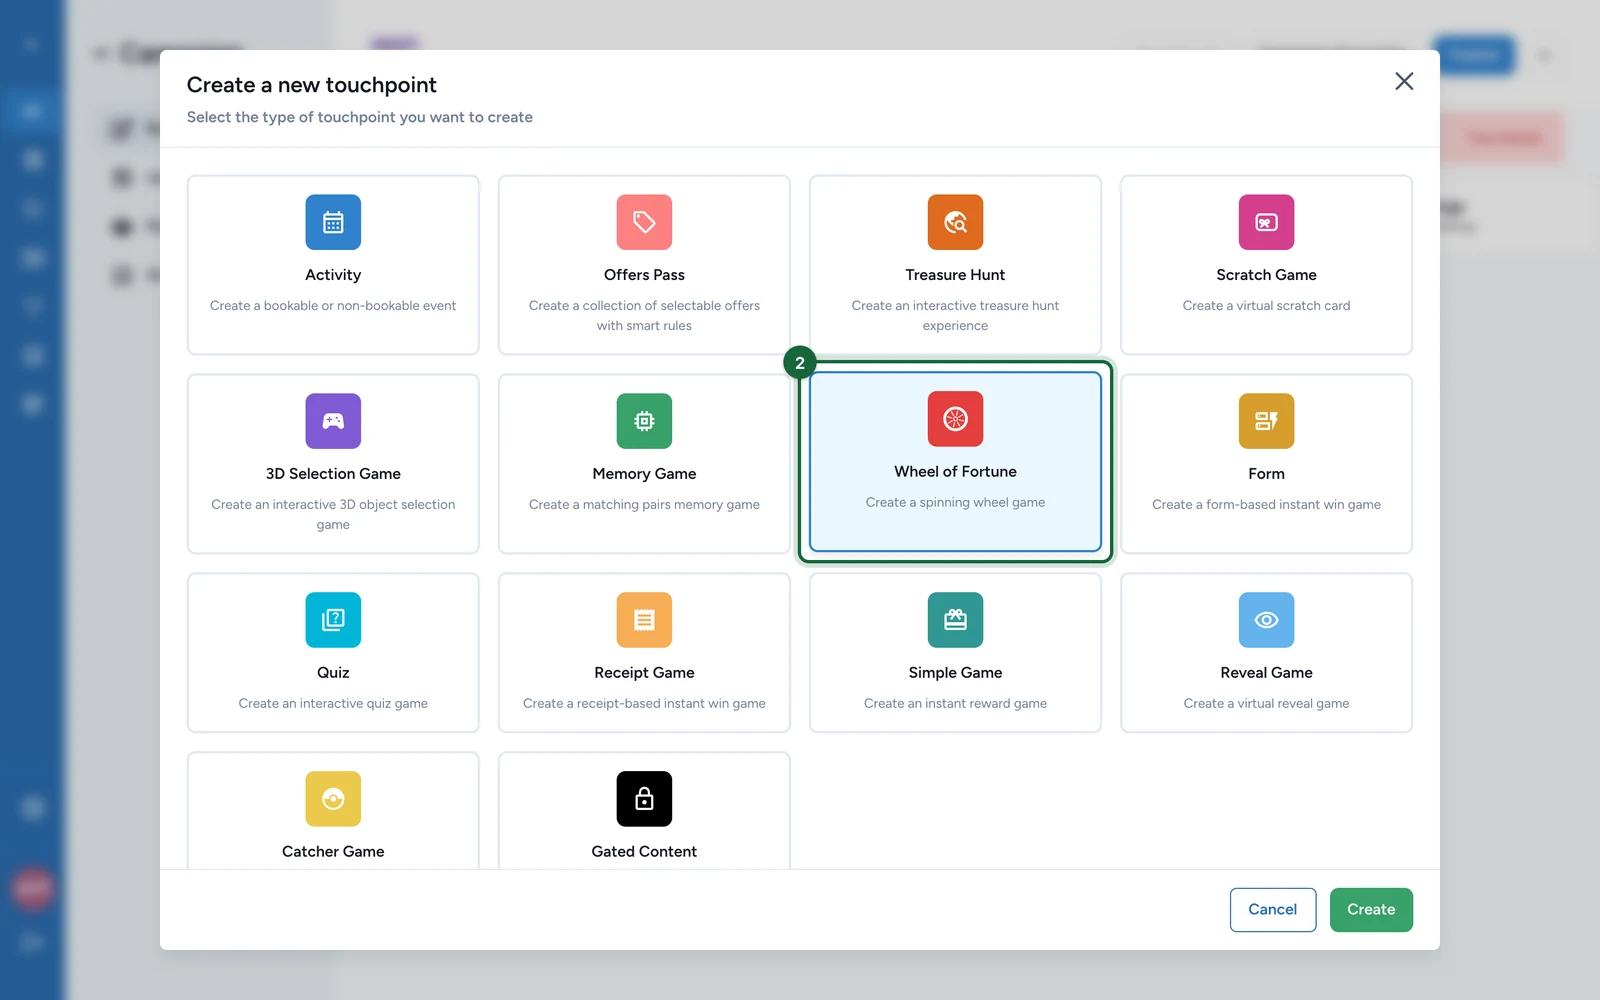1600x1000 pixels.
Task: Choose the 3D Selection Game controller icon
Action: [x=333, y=421]
